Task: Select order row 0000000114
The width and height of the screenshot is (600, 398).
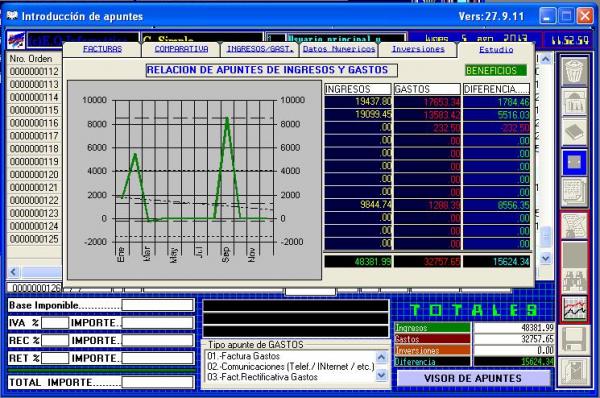Action: coord(34,97)
